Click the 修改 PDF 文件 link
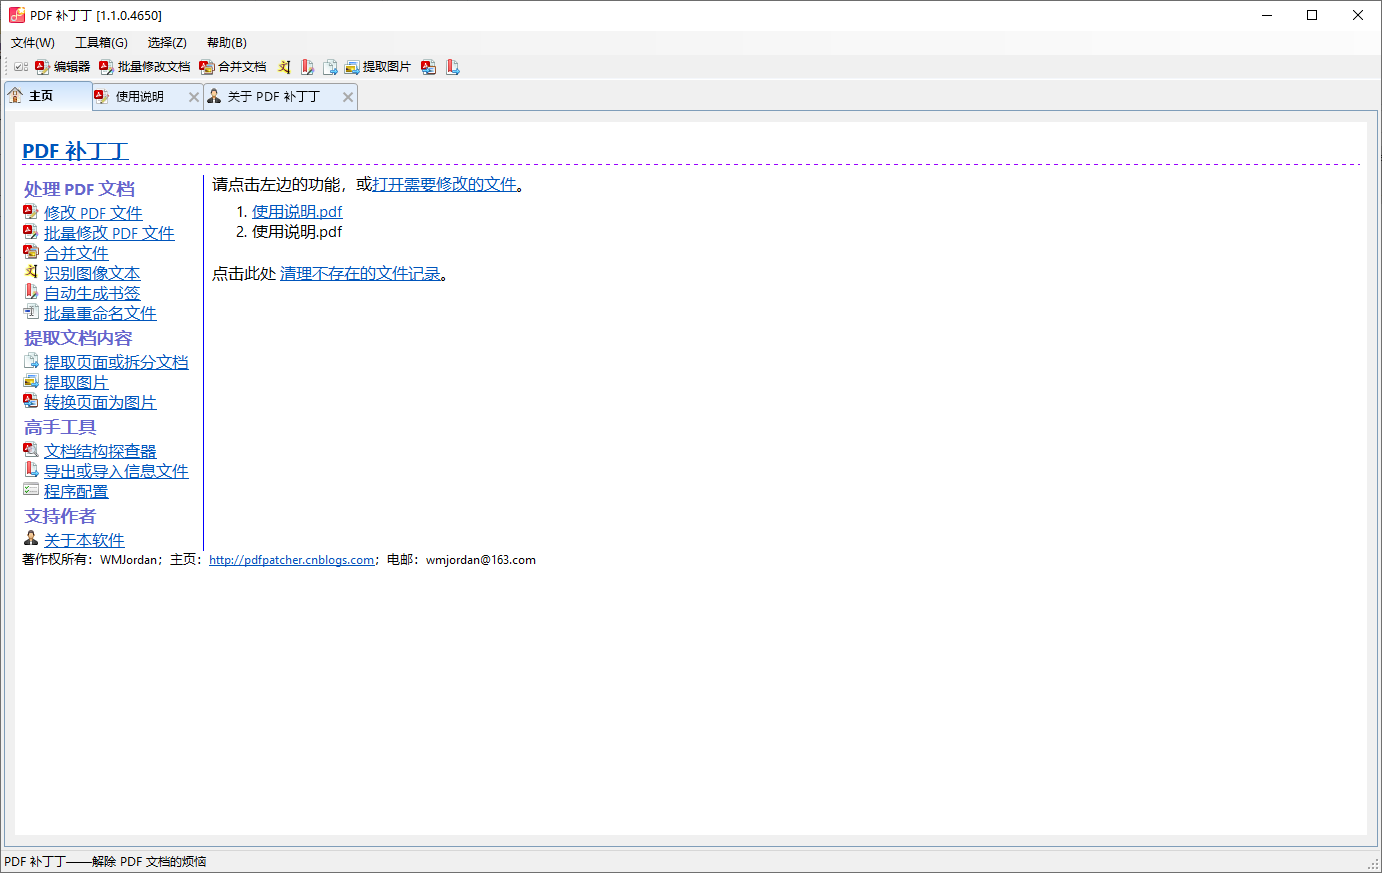Image resolution: width=1382 pixels, height=873 pixels. [x=93, y=213]
